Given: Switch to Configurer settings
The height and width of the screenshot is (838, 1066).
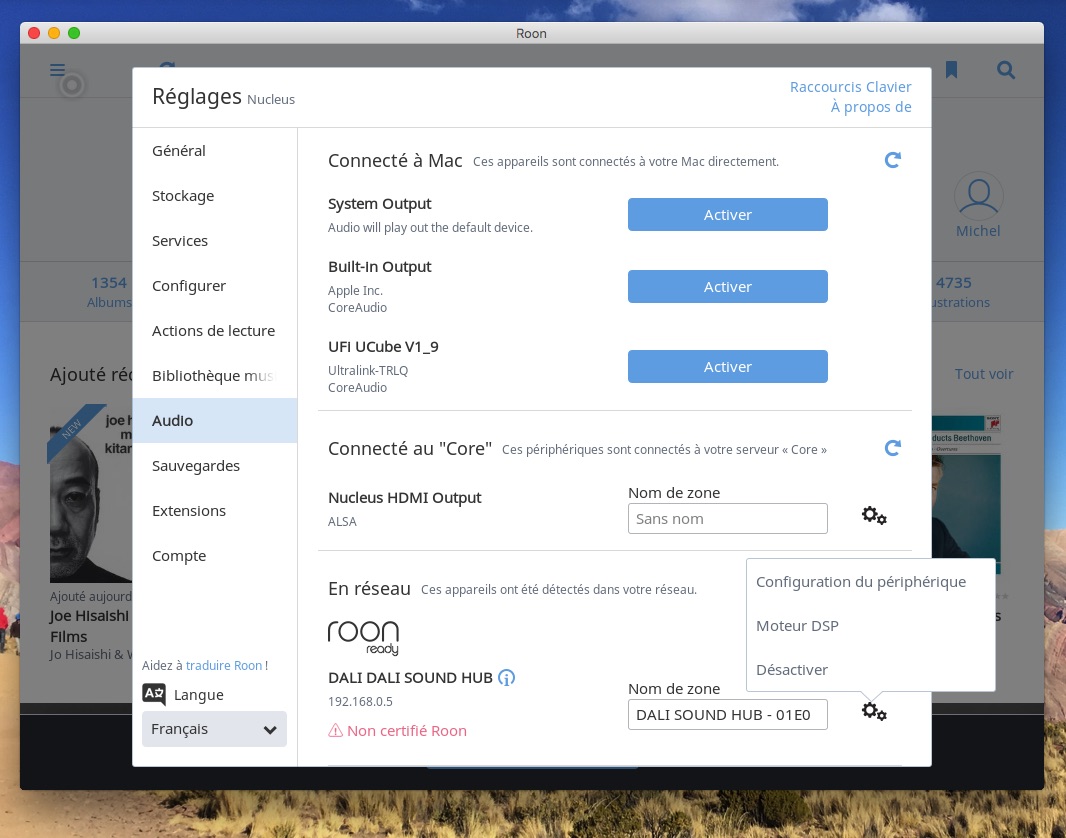Looking at the screenshot, I should click(x=215, y=285).
